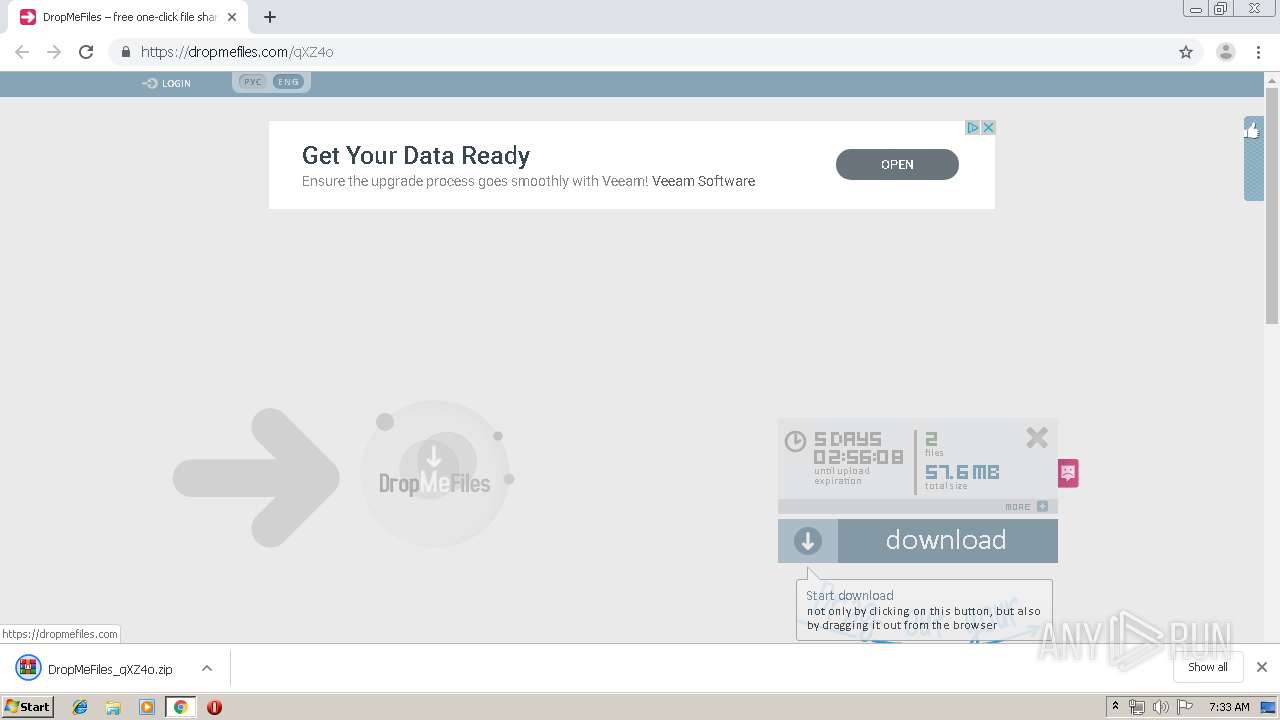Close the Veeam ad banner

click(988, 128)
